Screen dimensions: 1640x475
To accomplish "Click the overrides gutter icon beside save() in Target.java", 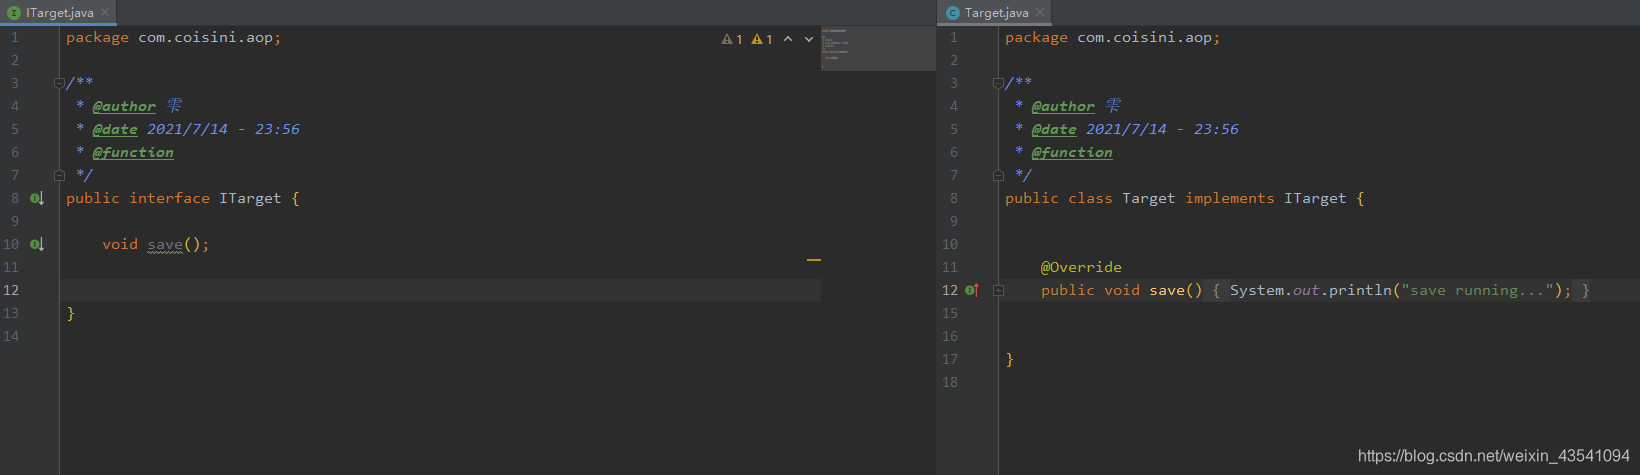I will 972,291.
